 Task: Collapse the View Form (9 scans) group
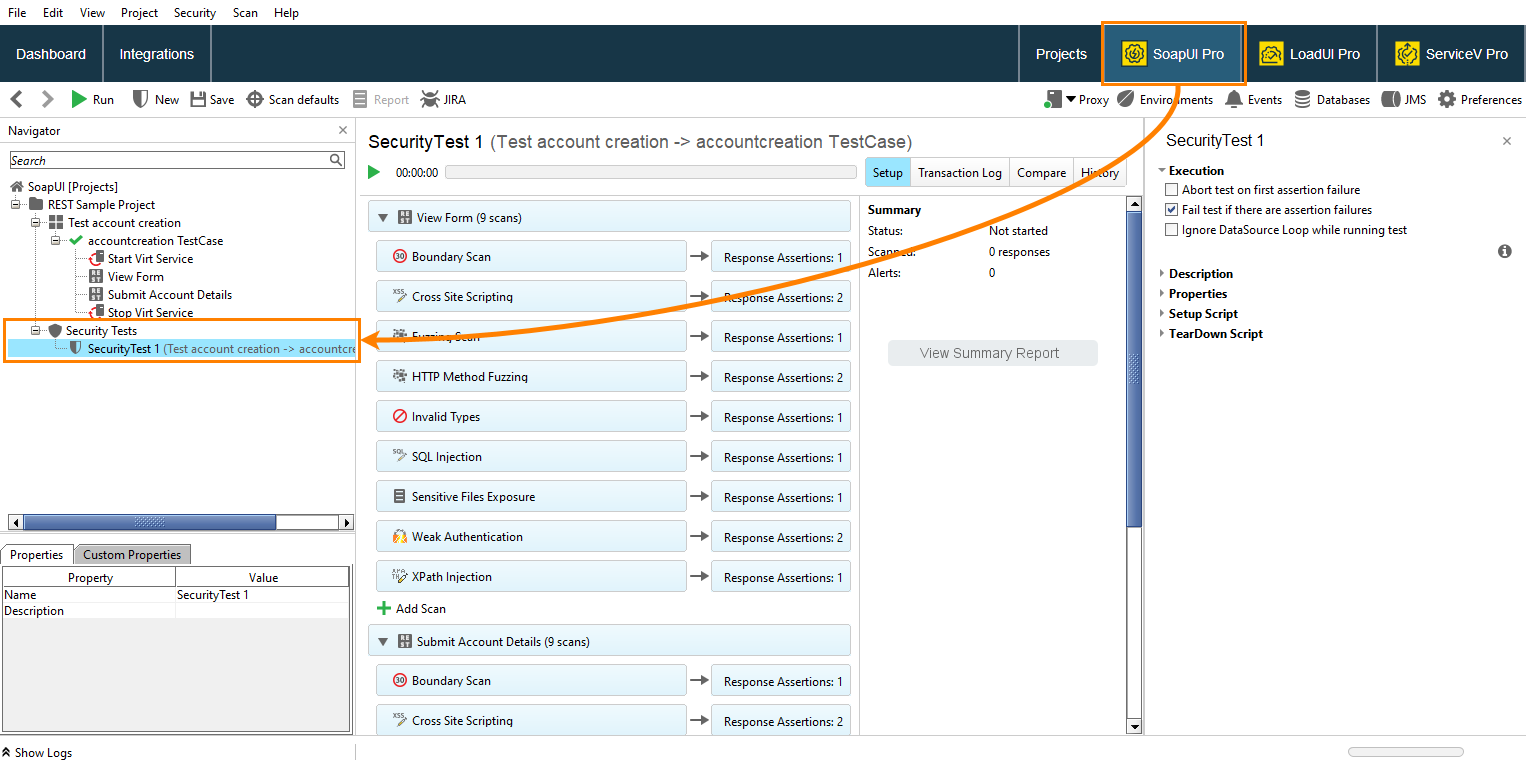coord(383,217)
